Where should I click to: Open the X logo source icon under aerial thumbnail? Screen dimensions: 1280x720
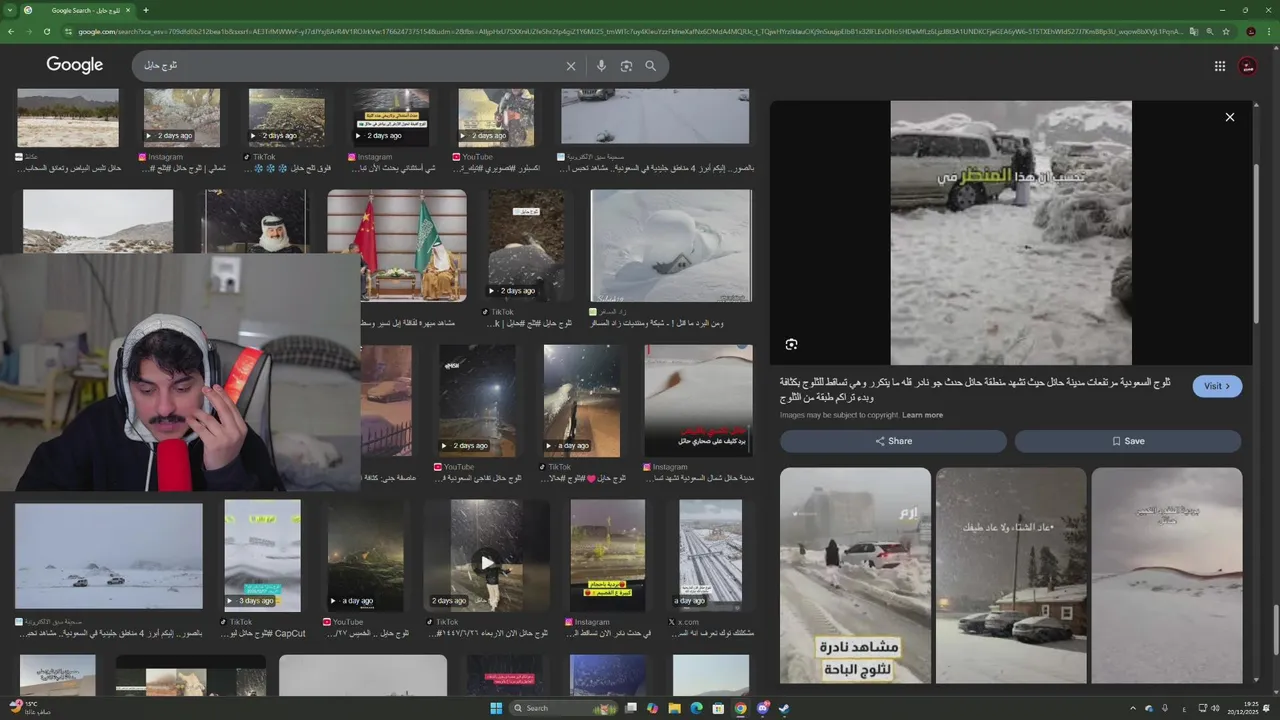(x=671, y=622)
